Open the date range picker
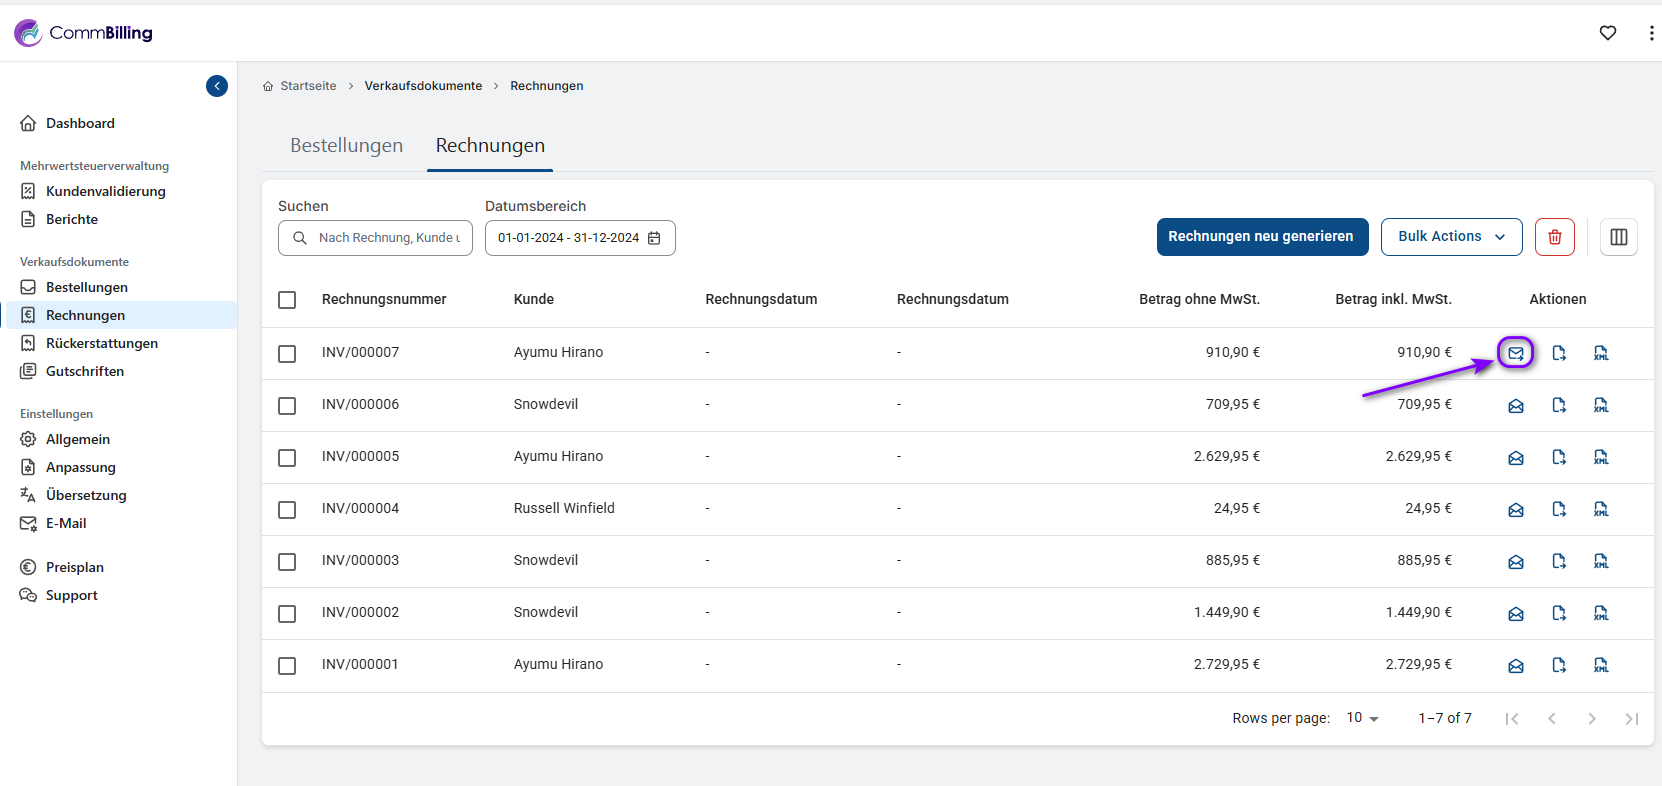This screenshot has width=1662, height=786. pyautogui.click(x=580, y=238)
